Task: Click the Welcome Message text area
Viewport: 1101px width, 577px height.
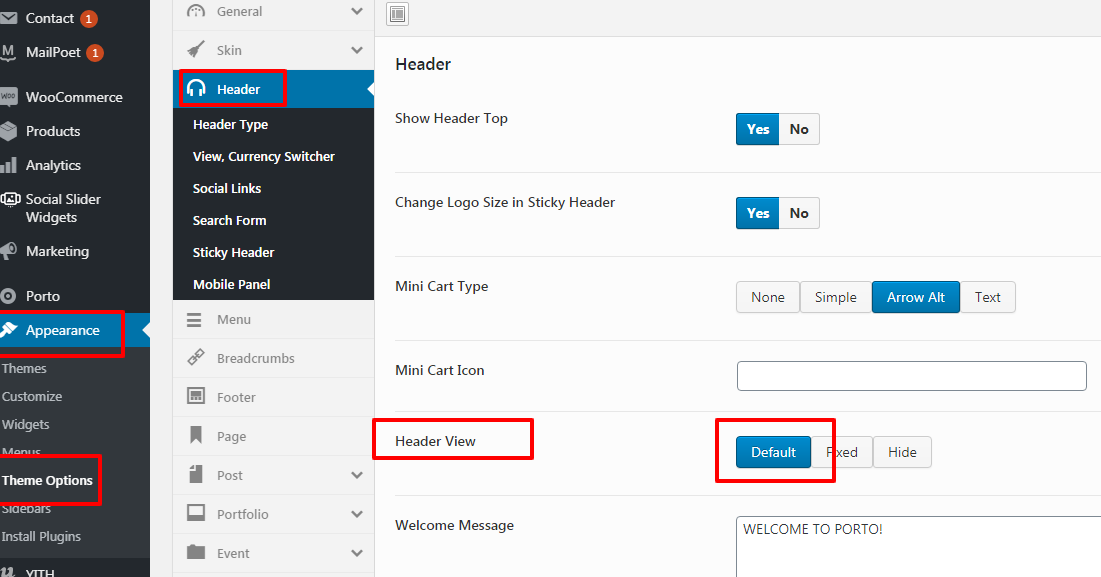Action: pos(918,547)
